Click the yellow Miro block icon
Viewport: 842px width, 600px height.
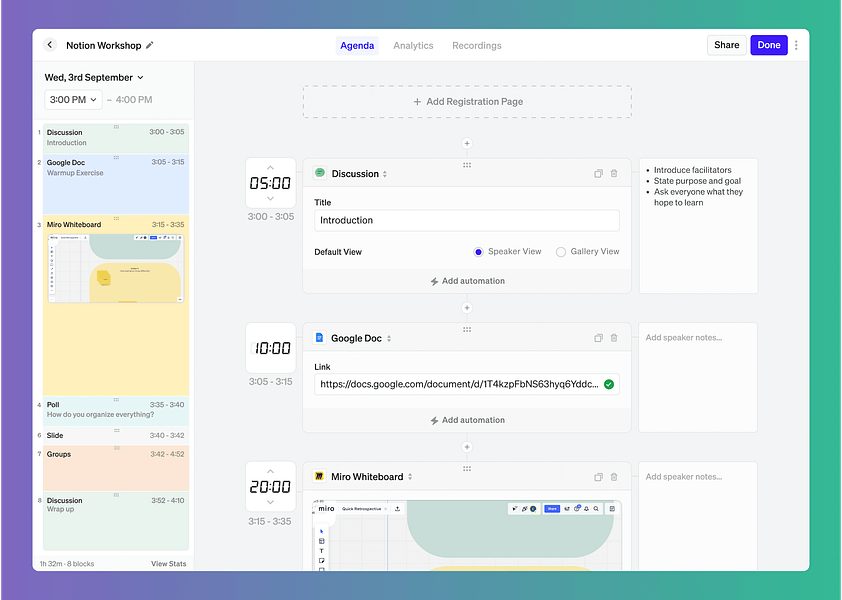[x=320, y=476]
